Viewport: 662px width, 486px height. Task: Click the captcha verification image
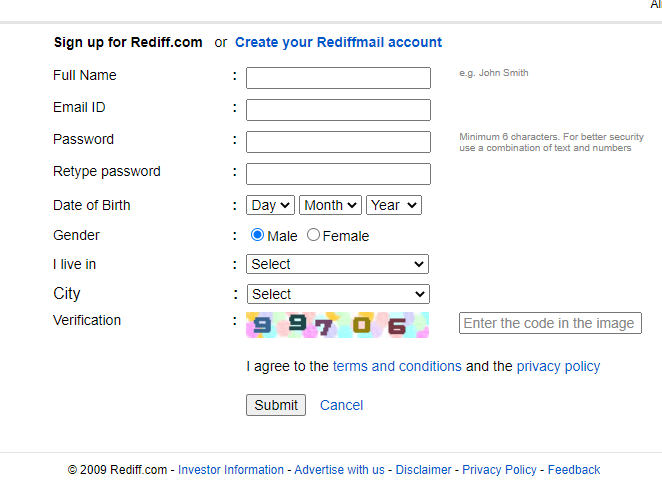pyautogui.click(x=337, y=325)
